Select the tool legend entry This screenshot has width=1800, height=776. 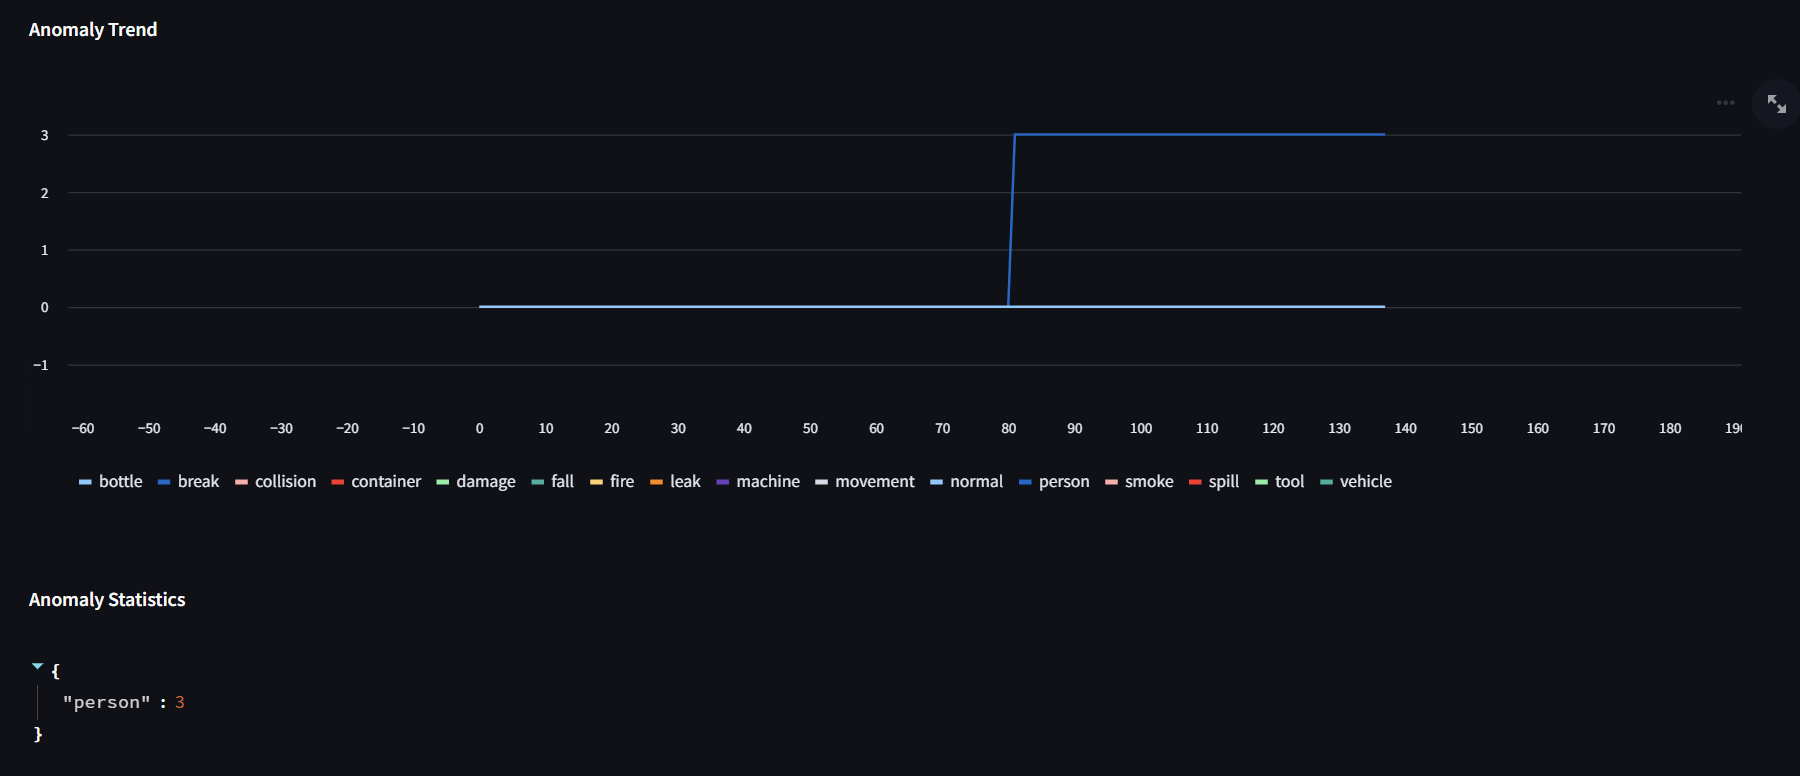pos(1280,482)
